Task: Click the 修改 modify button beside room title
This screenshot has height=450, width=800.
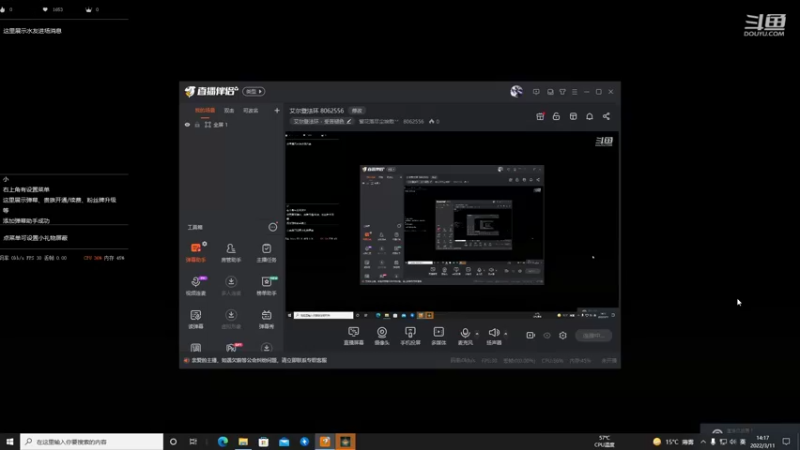Action: (x=357, y=111)
